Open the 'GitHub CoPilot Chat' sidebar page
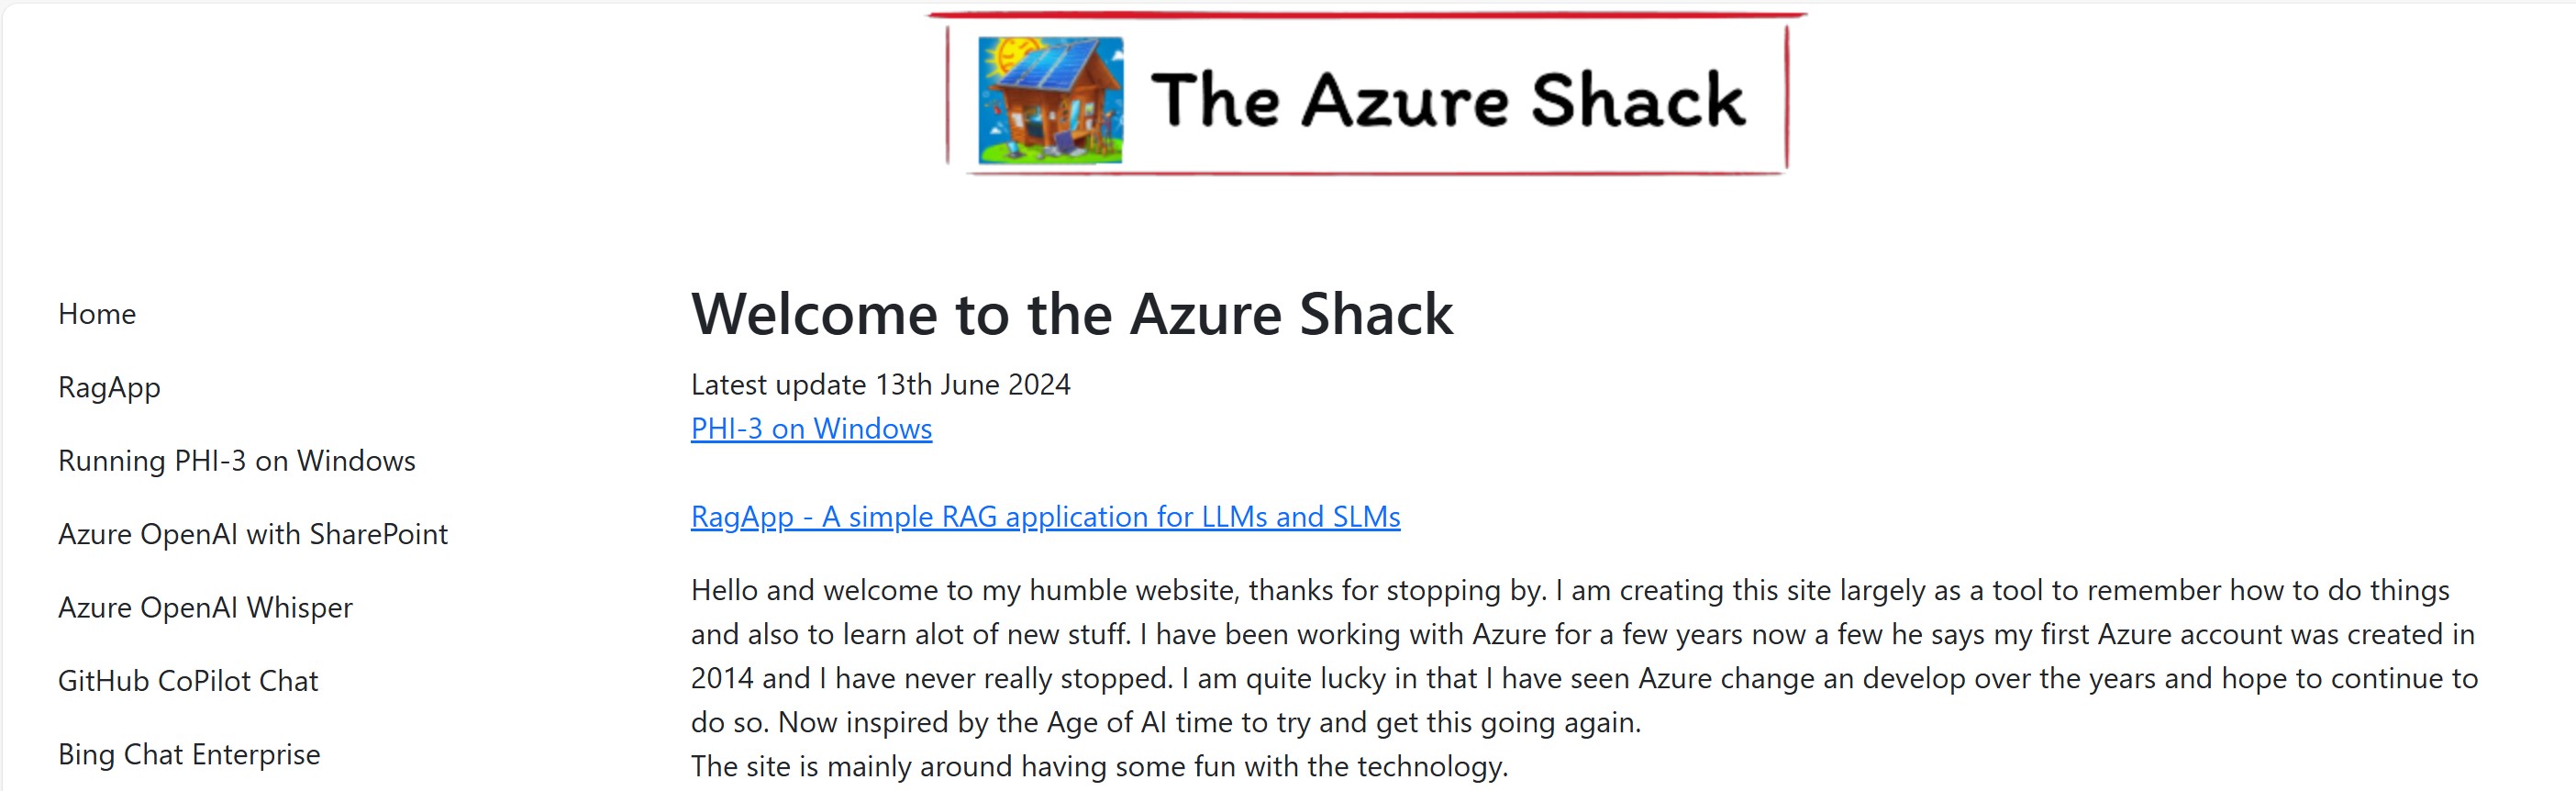Image resolution: width=2576 pixels, height=791 pixels. click(x=188, y=681)
